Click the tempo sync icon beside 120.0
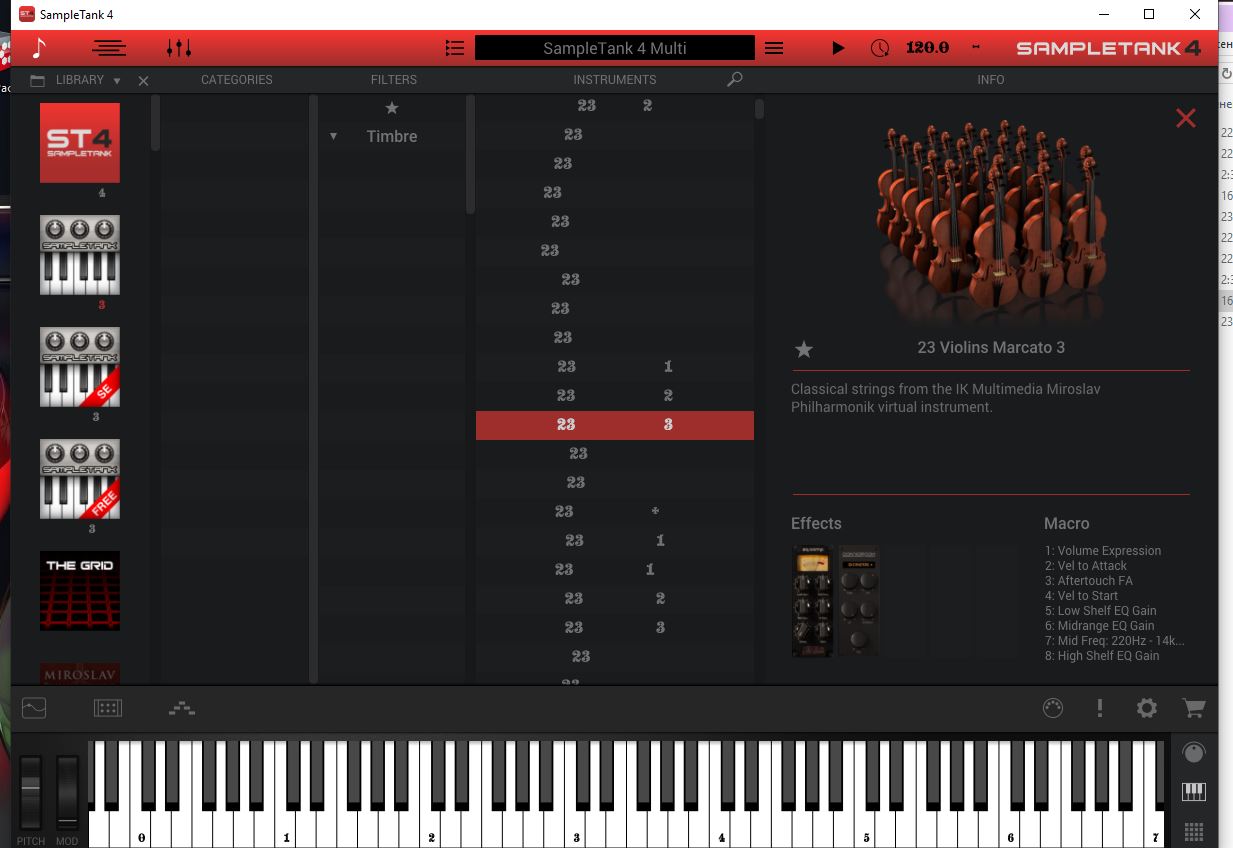This screenshot has height=848, width=1233. (x=976, y=47)
